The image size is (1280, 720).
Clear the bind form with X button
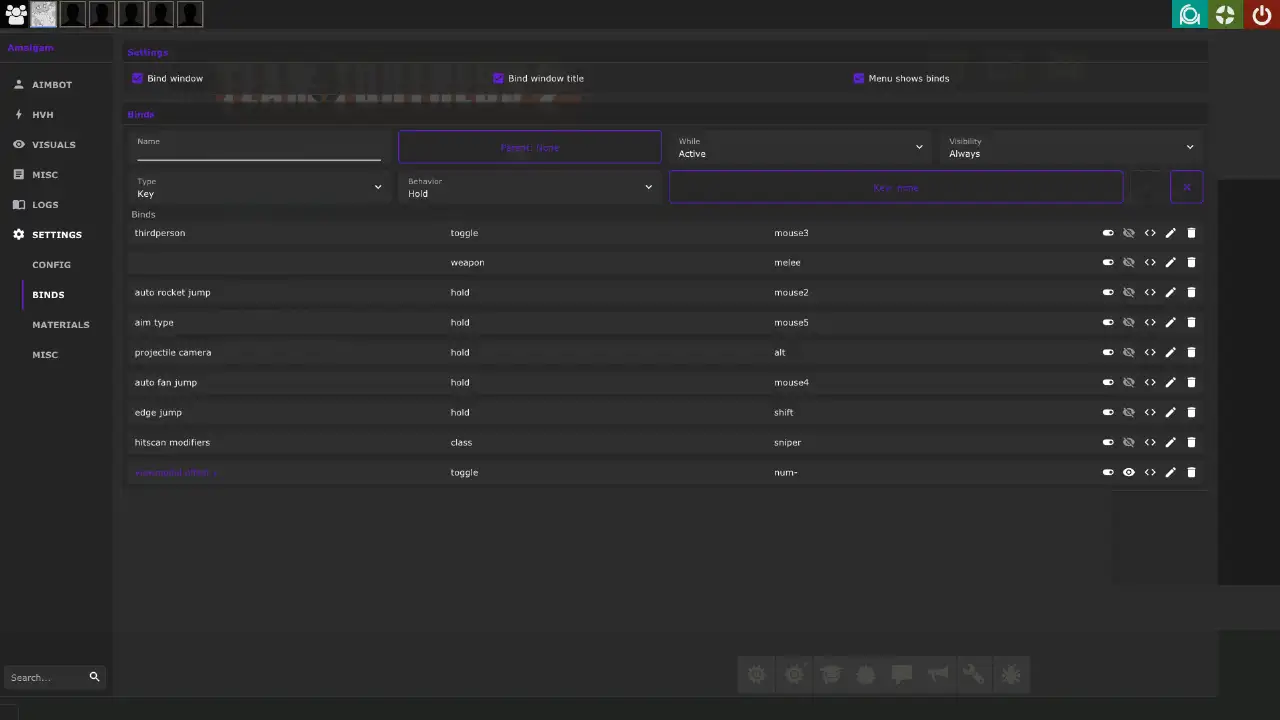click(x=1187, y=187)
